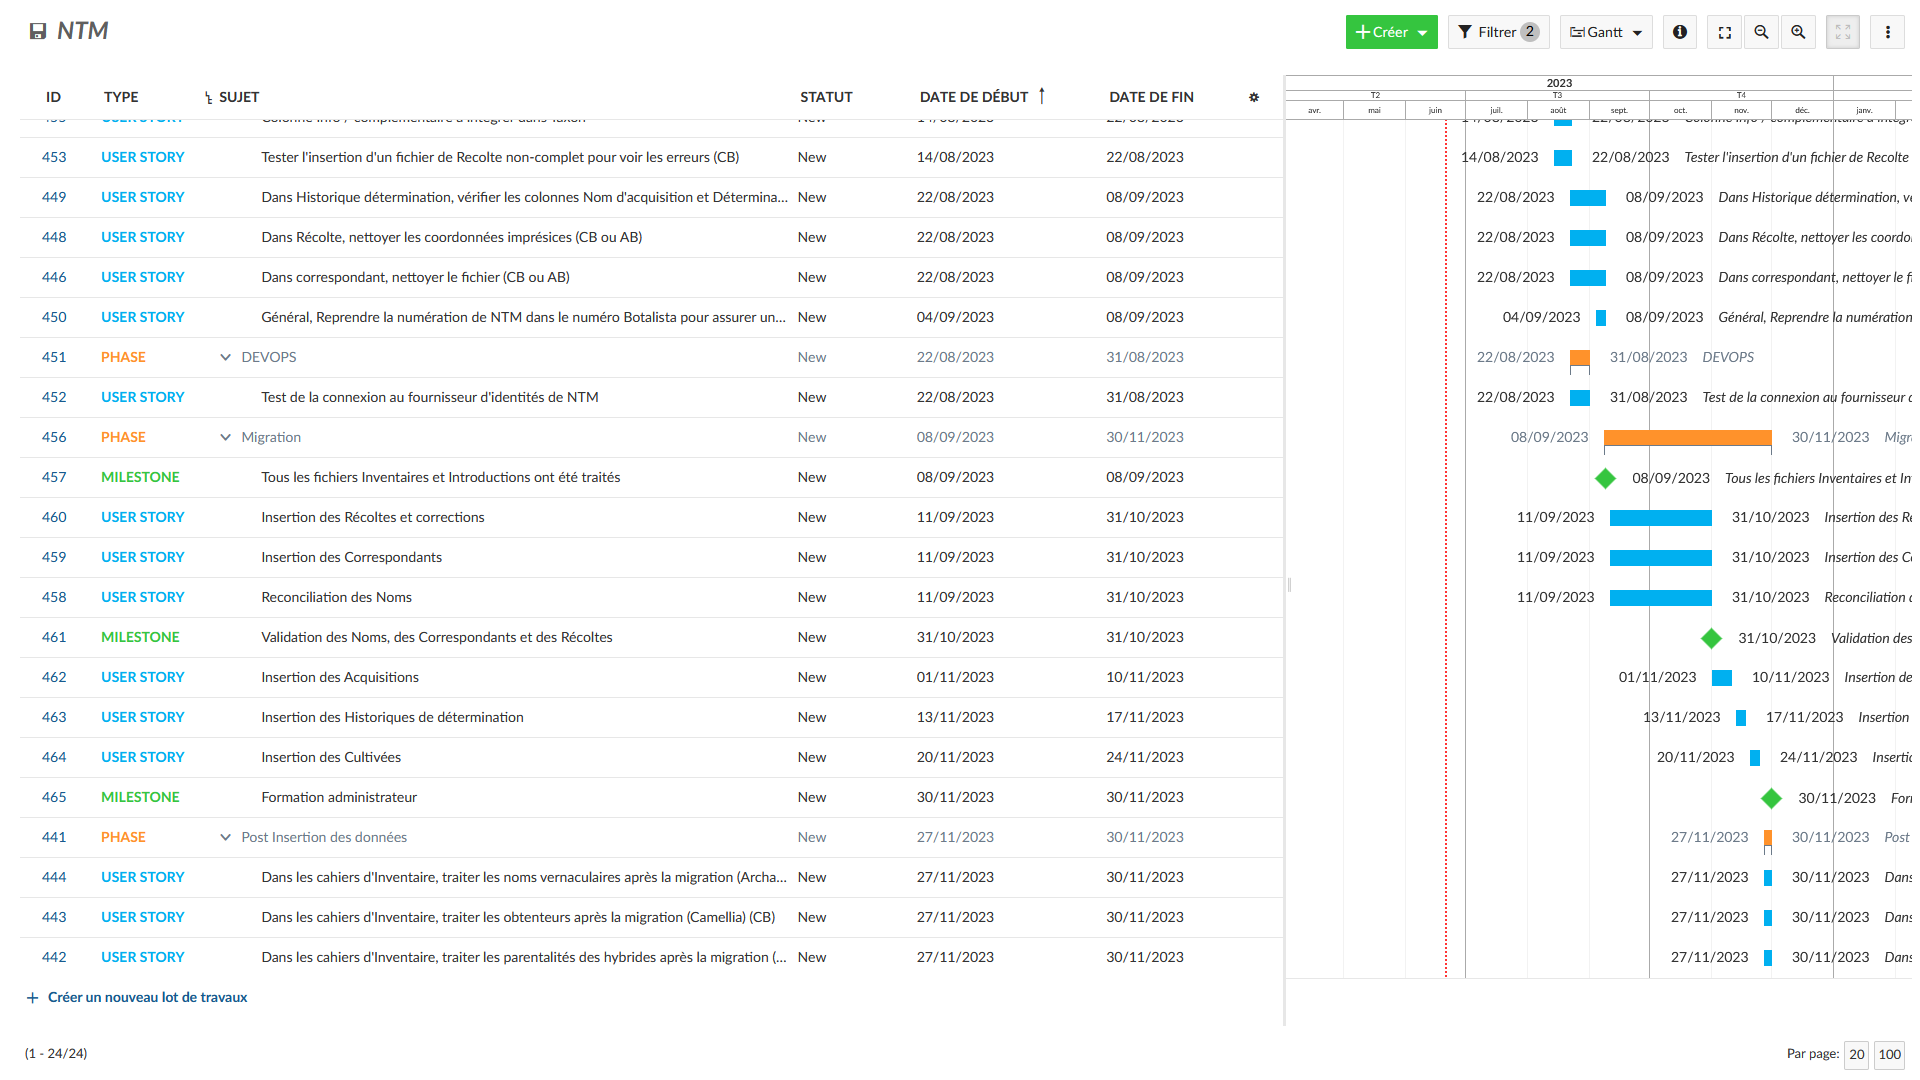This screenshot has height=1080, width=1920.
Task: Click the save icon next to NTM title
Action: [38, 31]
